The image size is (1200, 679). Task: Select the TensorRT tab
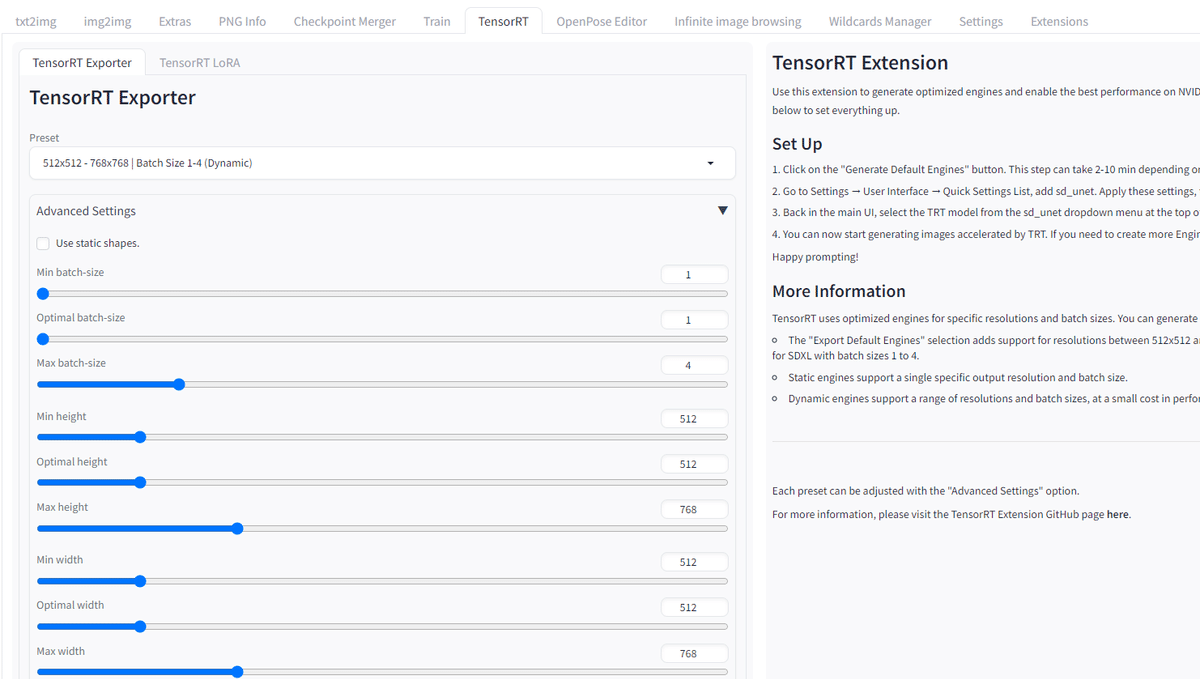click(x=503, y=21)
